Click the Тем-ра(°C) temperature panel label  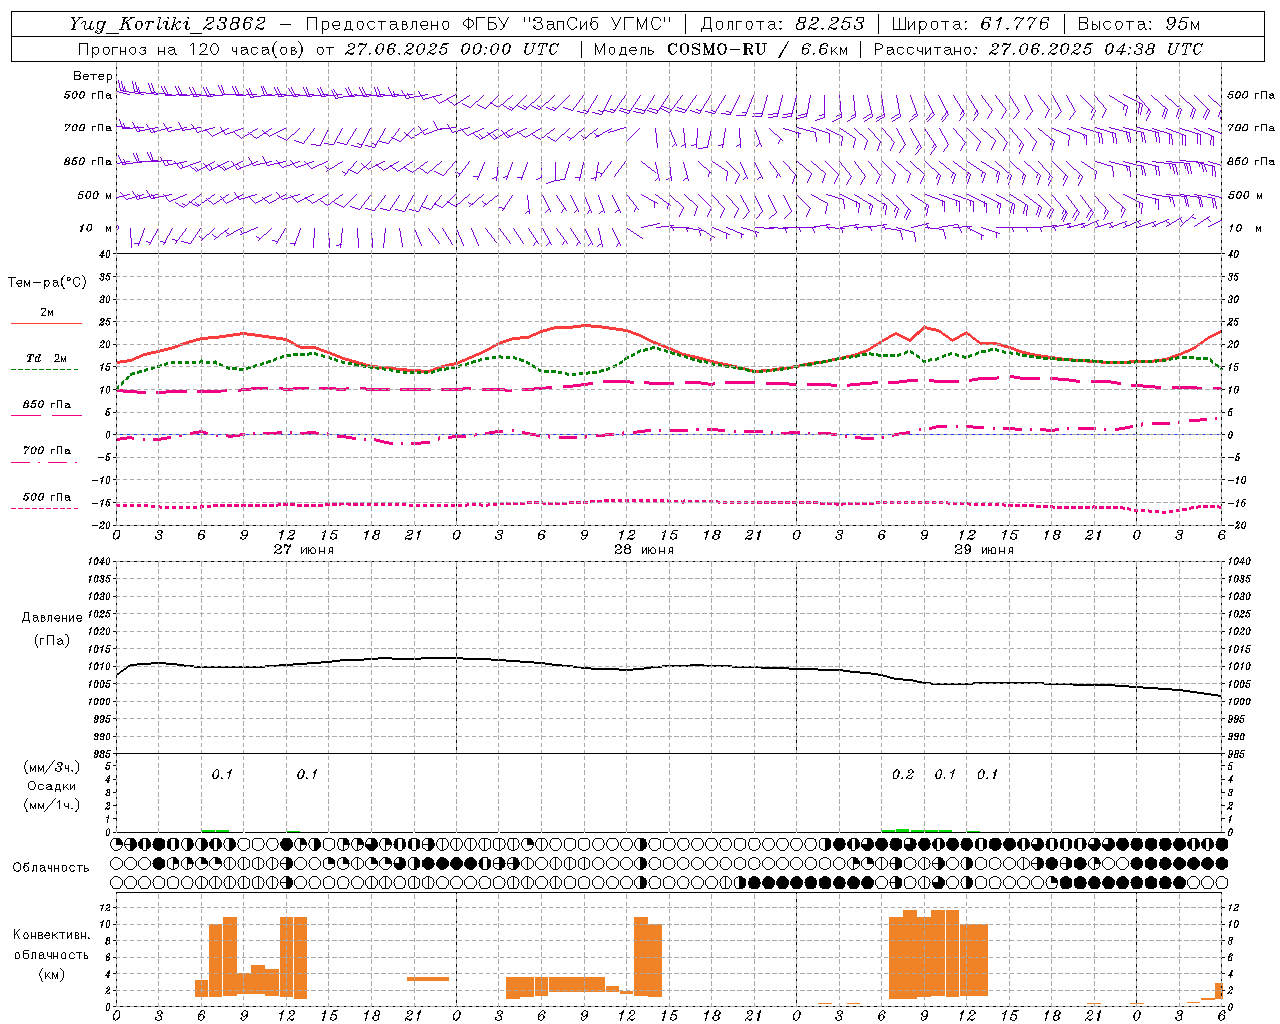click(47, 283)
